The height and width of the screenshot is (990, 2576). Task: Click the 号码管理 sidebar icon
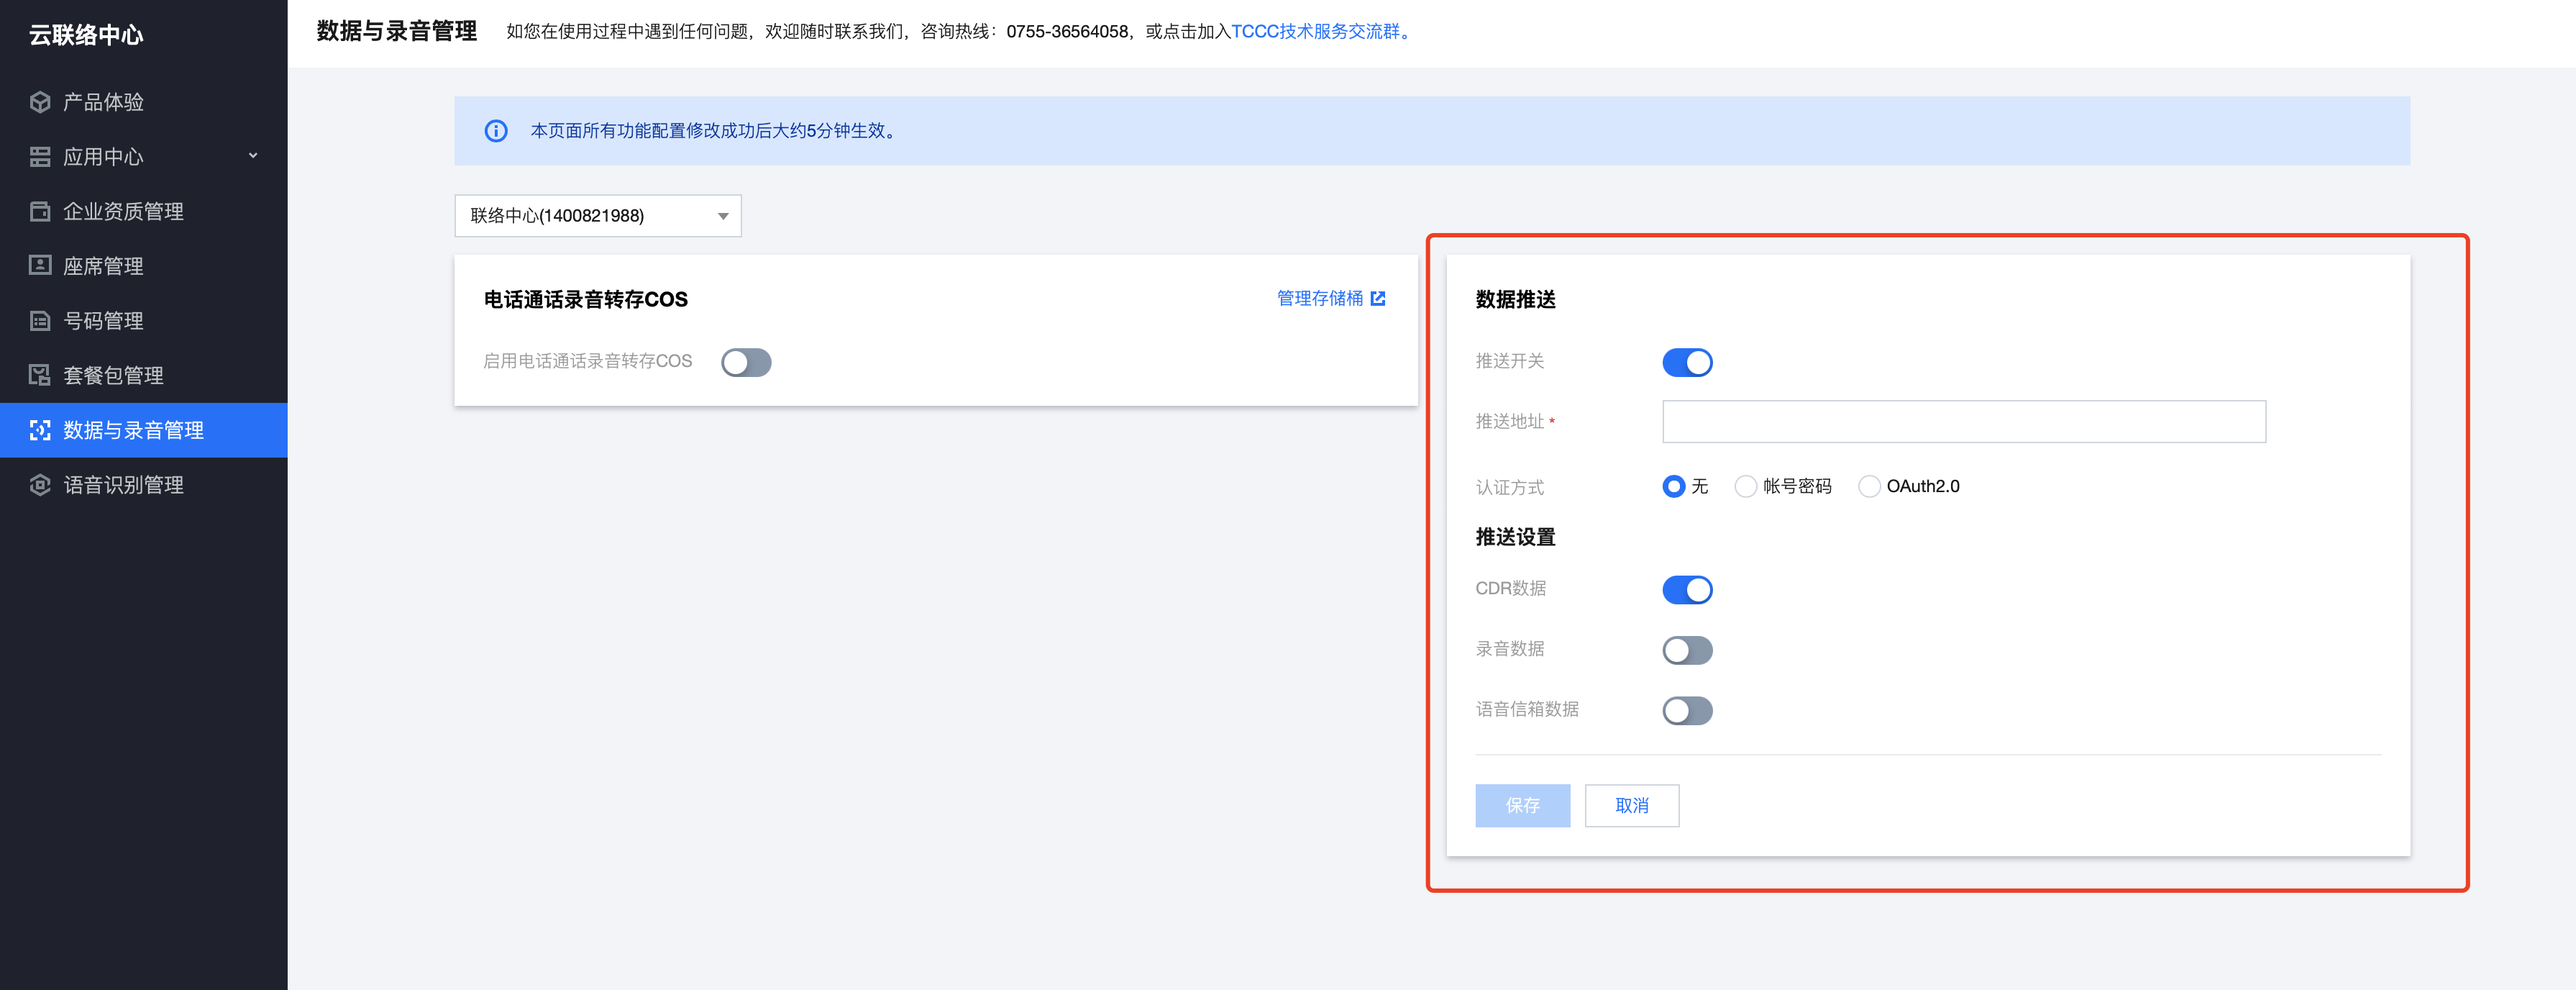click(x=40, y=321)
